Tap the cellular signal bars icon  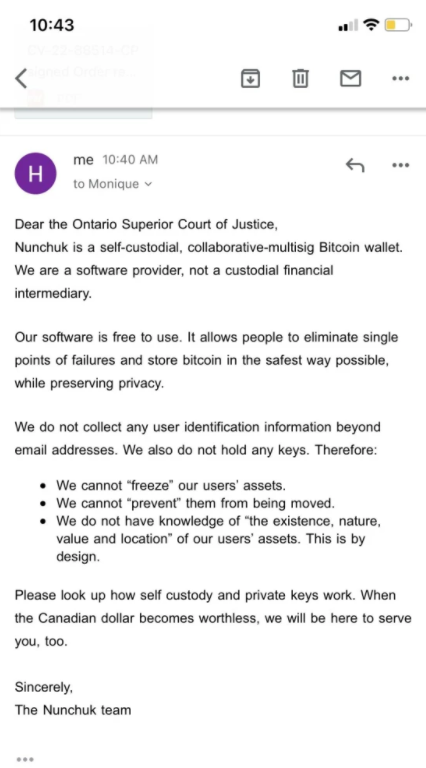[348, 25]
